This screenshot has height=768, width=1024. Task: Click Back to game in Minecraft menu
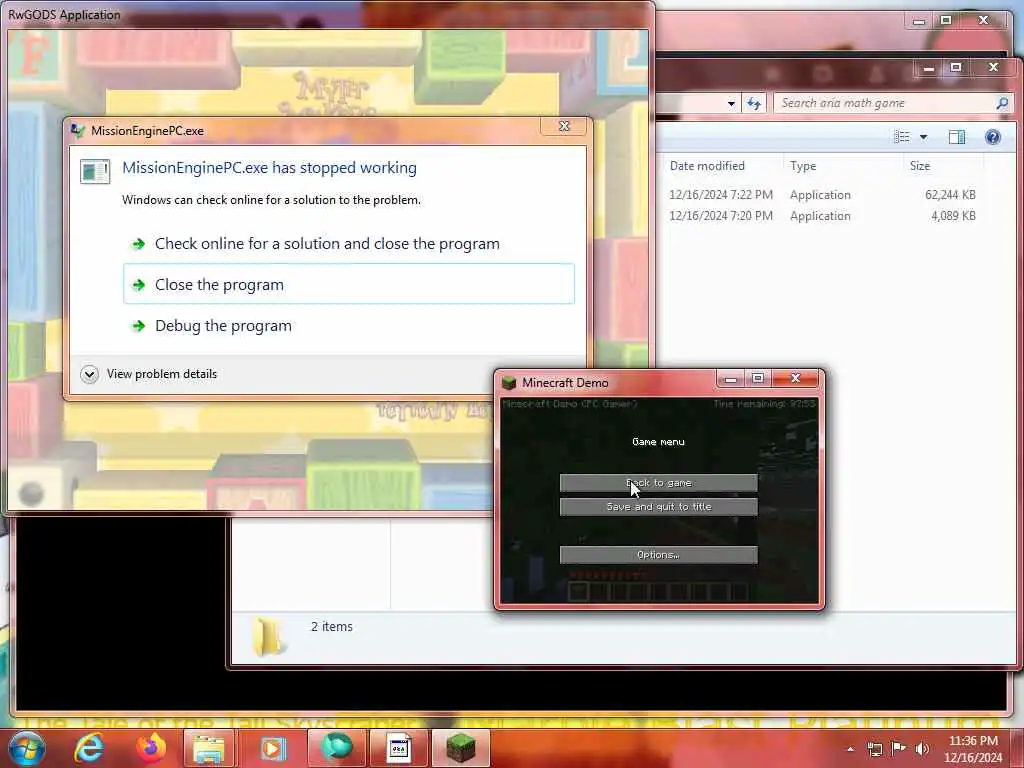[x=658, y=483]
